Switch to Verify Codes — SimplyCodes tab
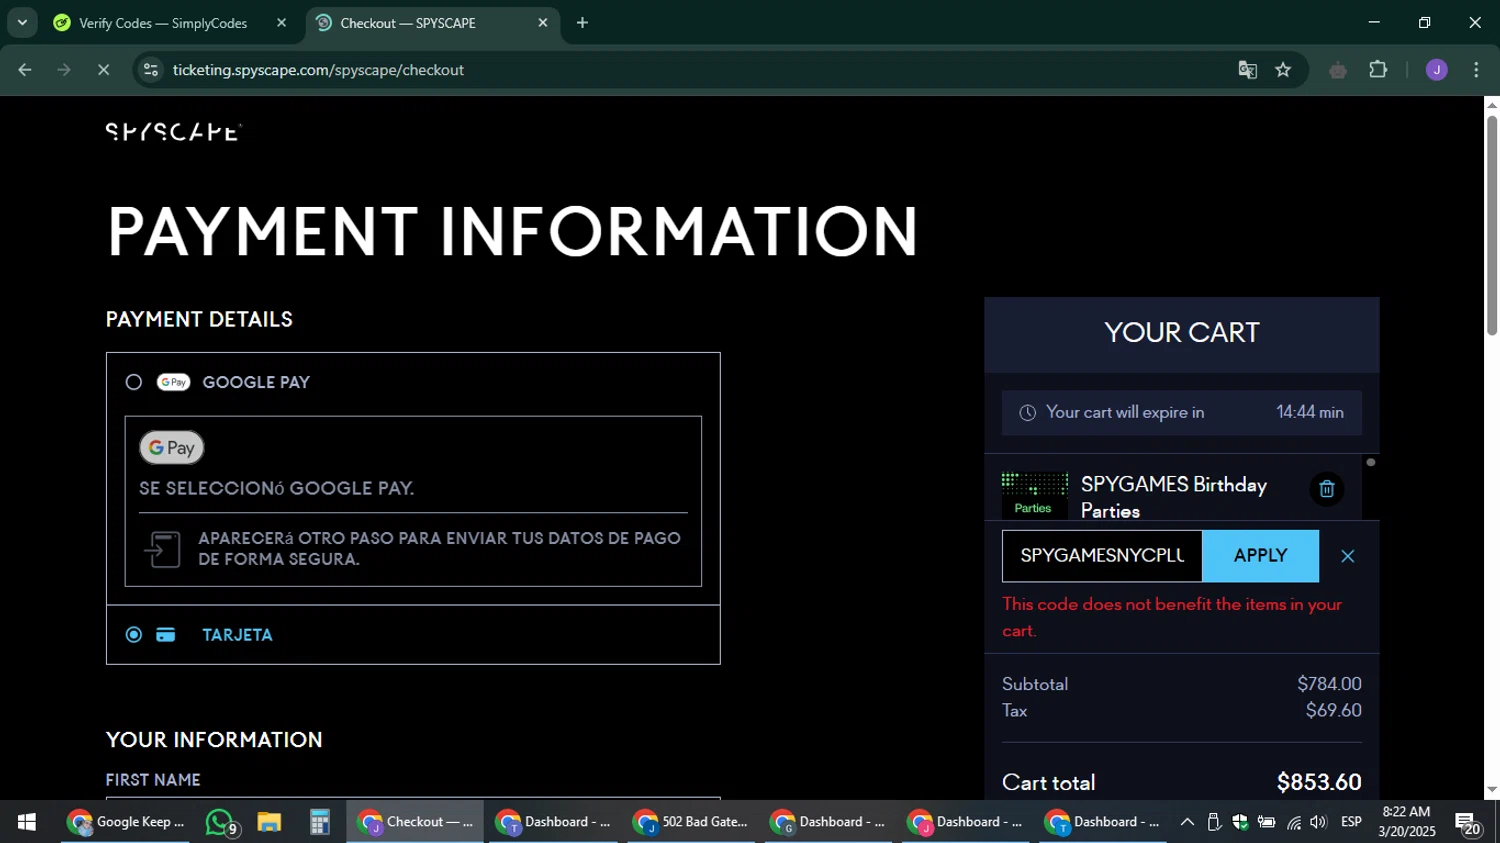 162,23
